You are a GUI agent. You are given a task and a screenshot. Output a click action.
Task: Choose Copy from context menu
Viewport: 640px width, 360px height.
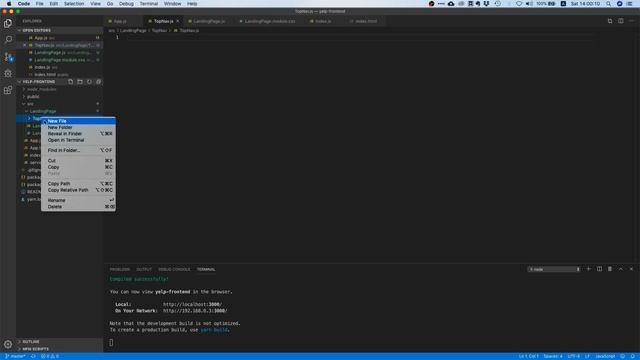point(78,167)
